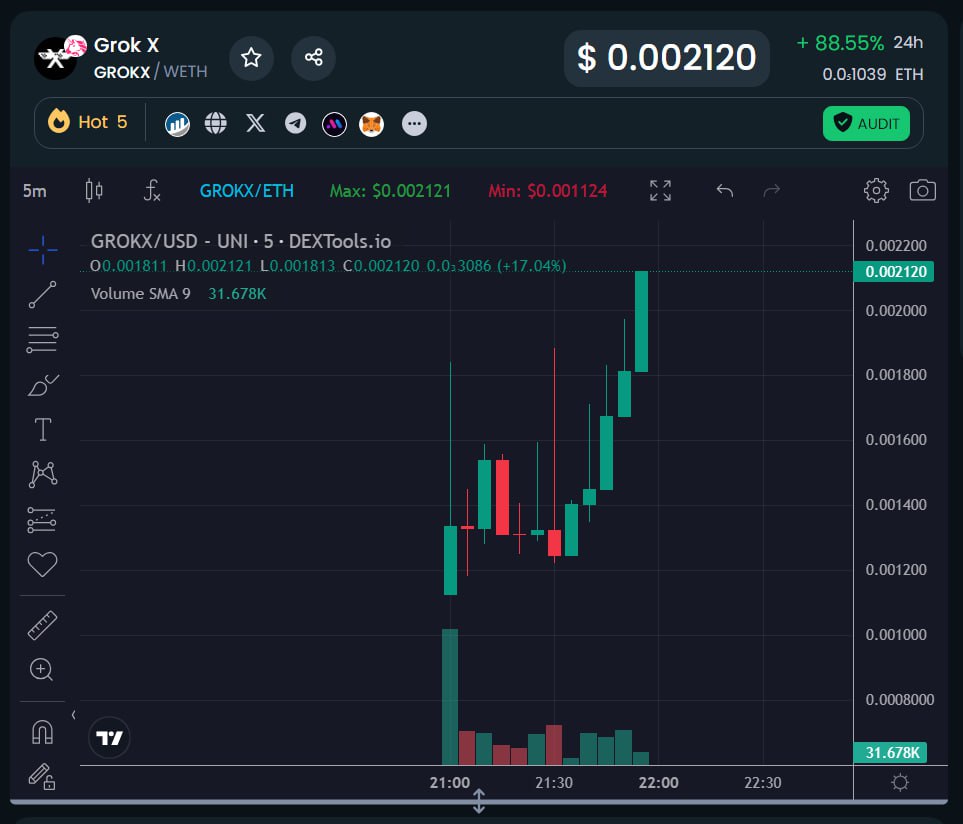Click the 0.001000 price axis label

click(x=895, y=634)
